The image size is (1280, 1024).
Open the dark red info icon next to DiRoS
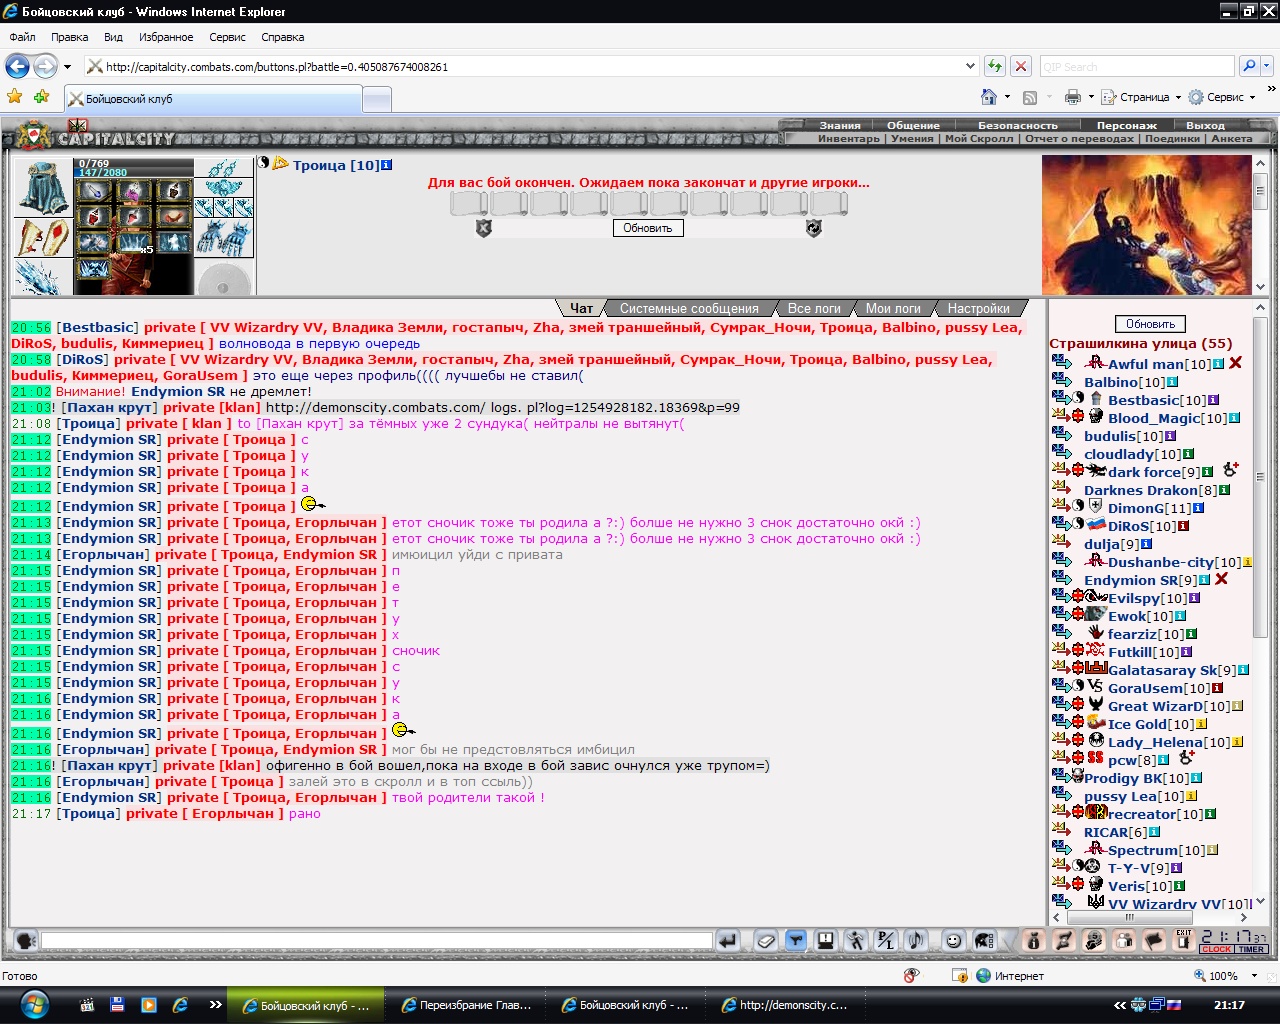click(x=1183, y=526)
